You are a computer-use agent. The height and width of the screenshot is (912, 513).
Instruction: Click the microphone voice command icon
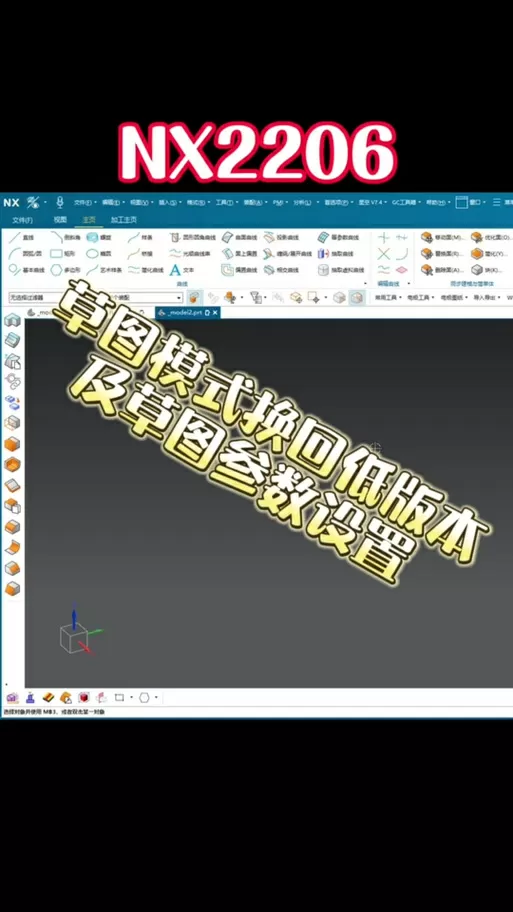[x=59, y=202]
